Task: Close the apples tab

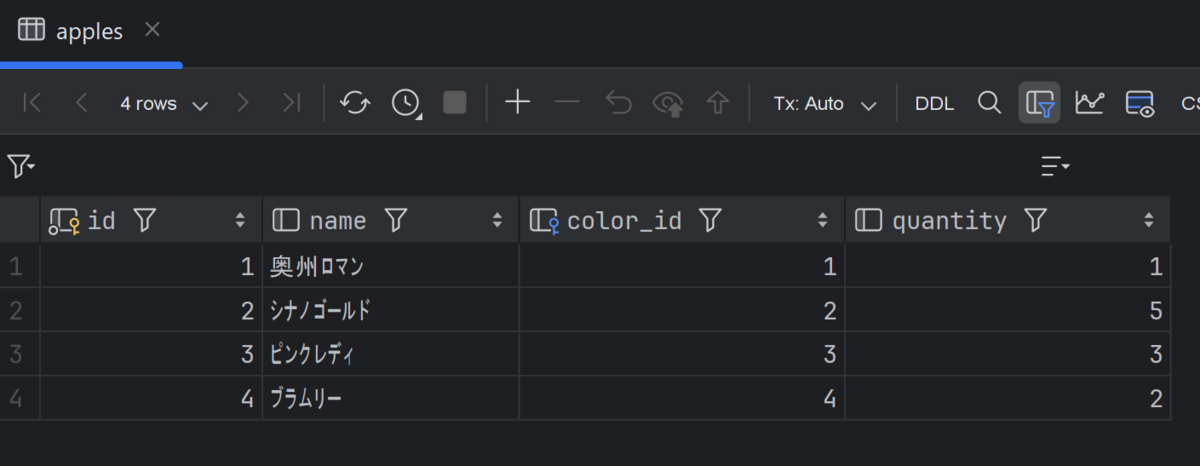Action: [x=152, y=30]
